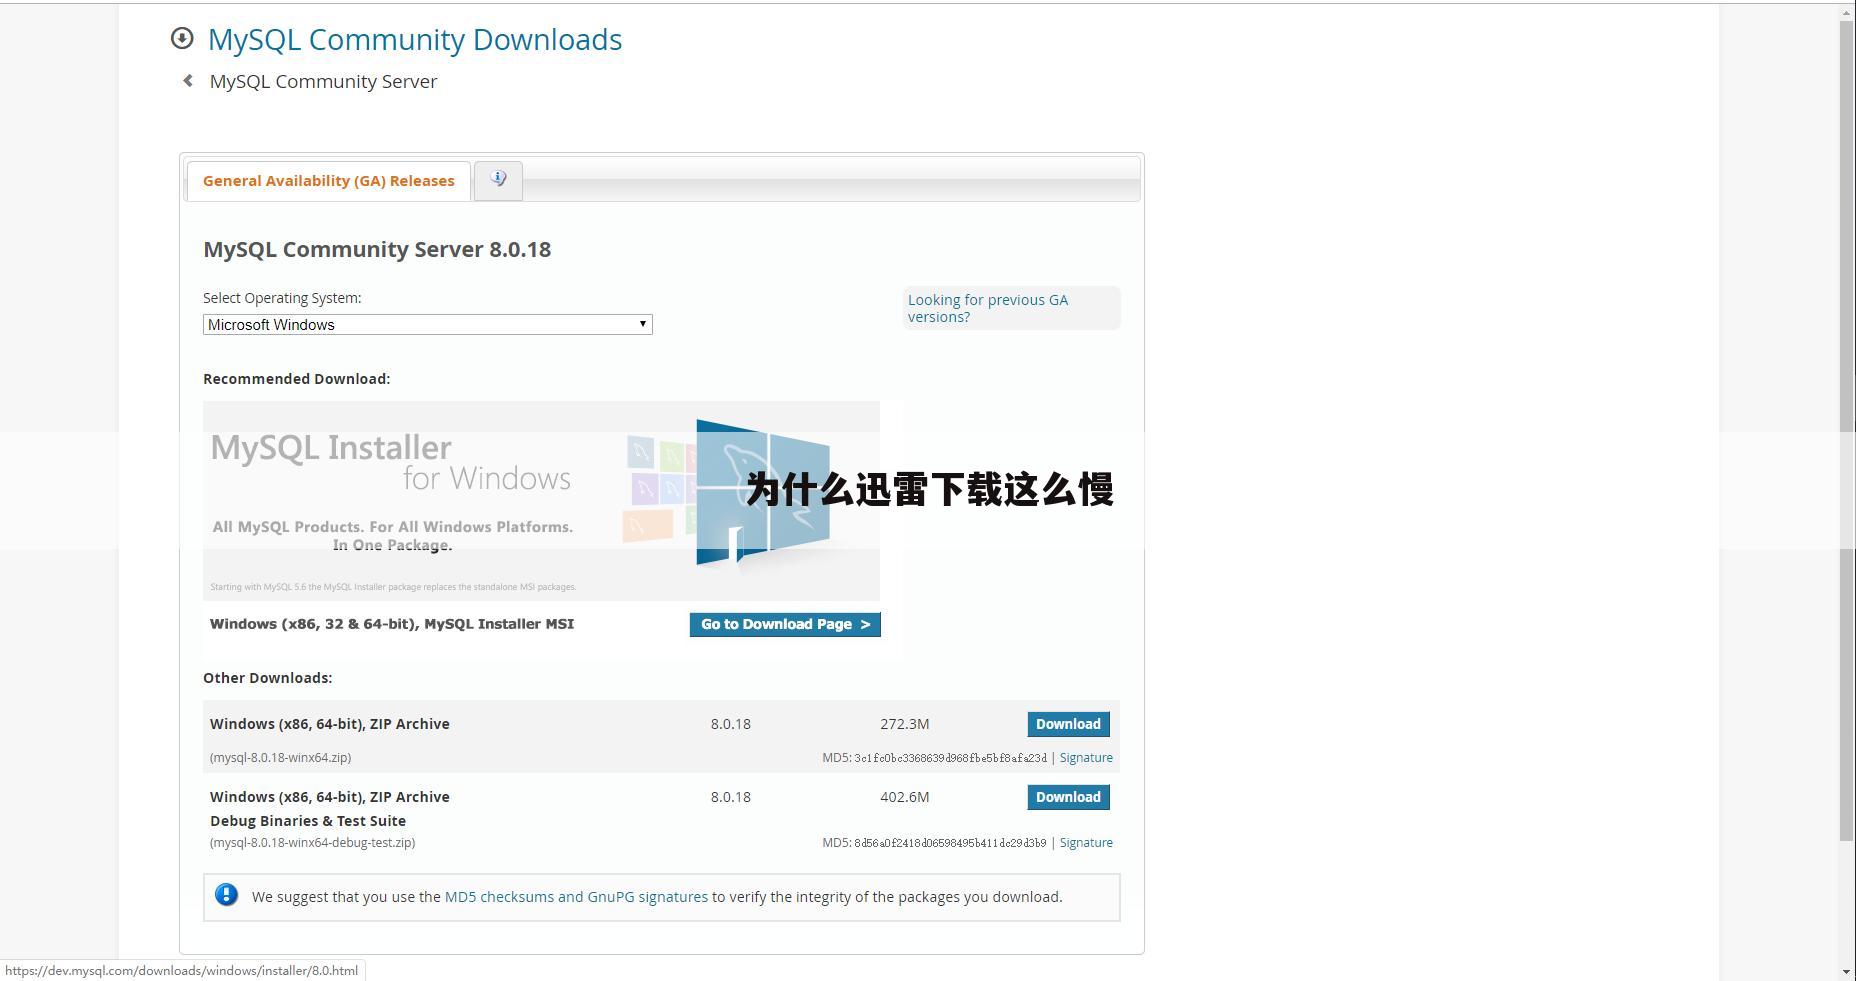Click the blue info icon in suggestion box

coord(227,895)
